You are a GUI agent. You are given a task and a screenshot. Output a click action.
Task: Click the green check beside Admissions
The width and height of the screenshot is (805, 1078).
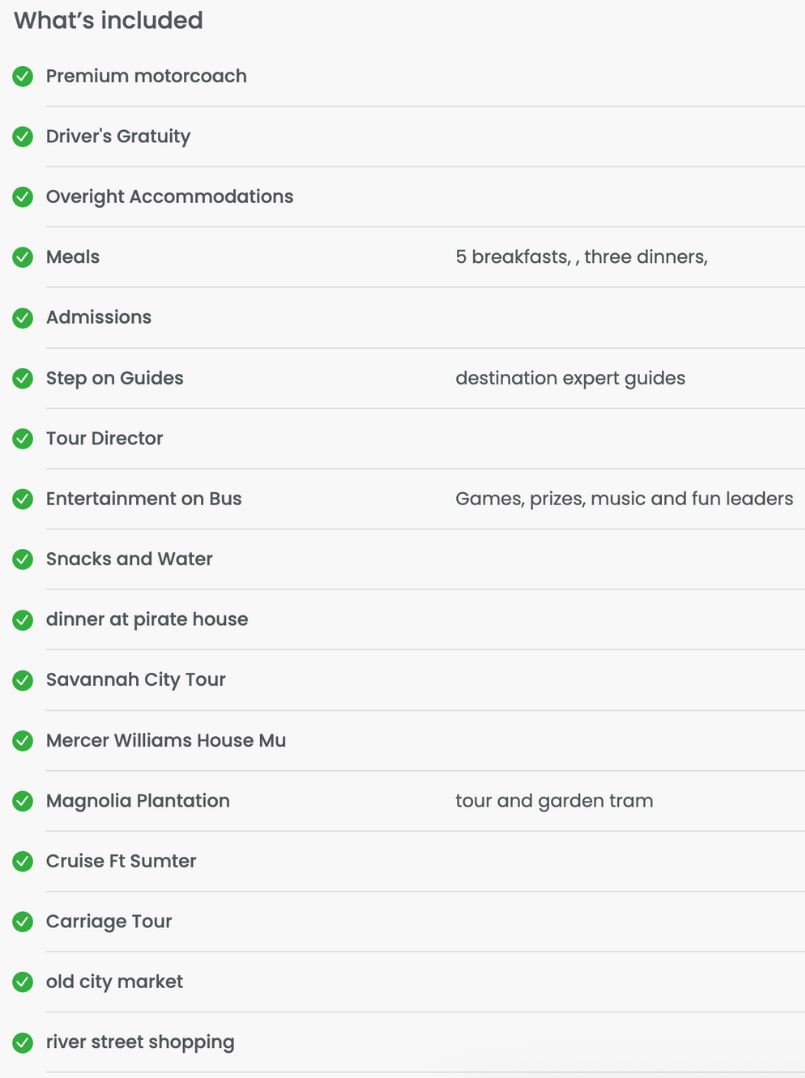(23, 318)
